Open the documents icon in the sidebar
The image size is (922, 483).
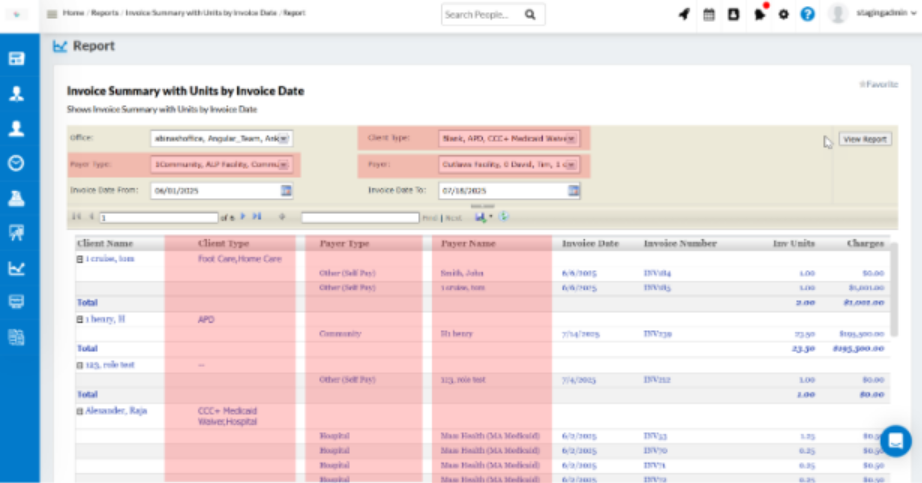tap(16, 337)
